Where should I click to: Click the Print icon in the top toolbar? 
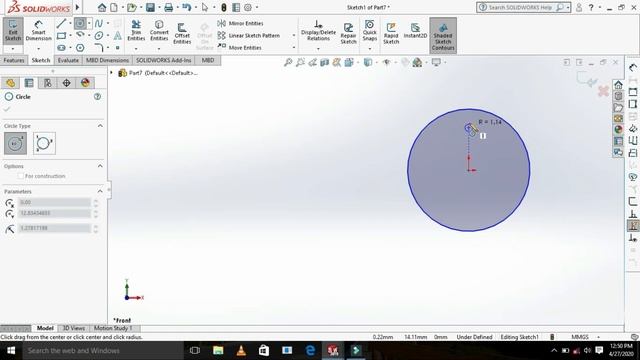coord(169,7)
